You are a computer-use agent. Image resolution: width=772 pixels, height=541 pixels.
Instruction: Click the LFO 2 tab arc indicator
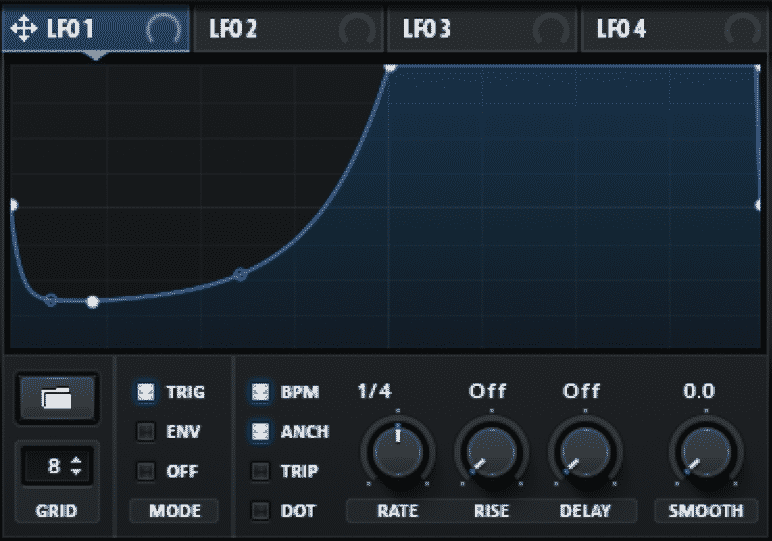357,29
